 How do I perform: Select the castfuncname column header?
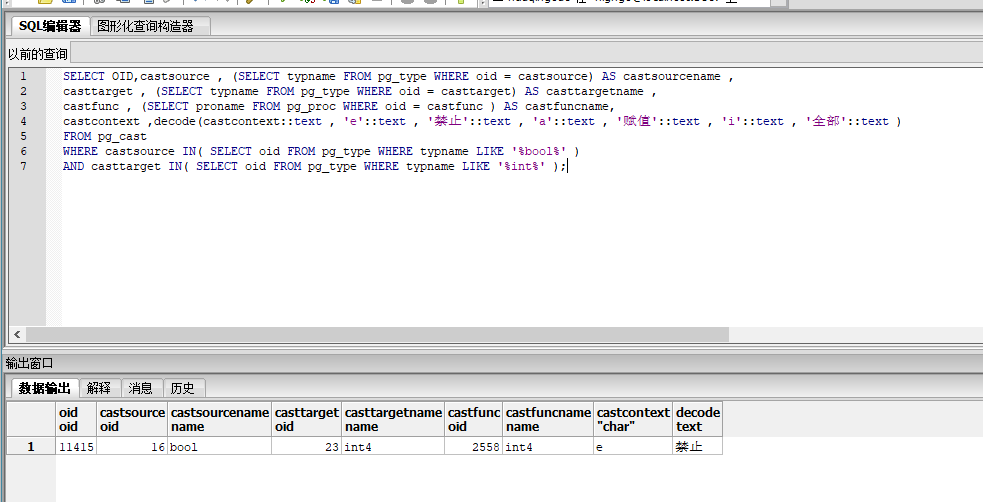point(548,419)
